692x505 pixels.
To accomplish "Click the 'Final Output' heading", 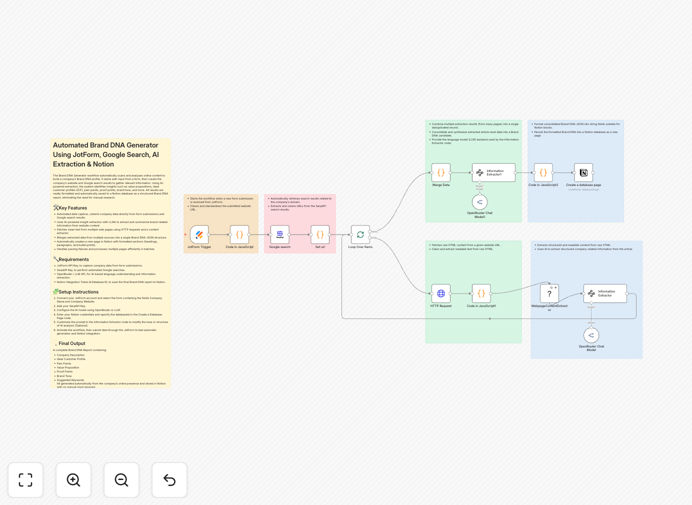I will (72, 343).
